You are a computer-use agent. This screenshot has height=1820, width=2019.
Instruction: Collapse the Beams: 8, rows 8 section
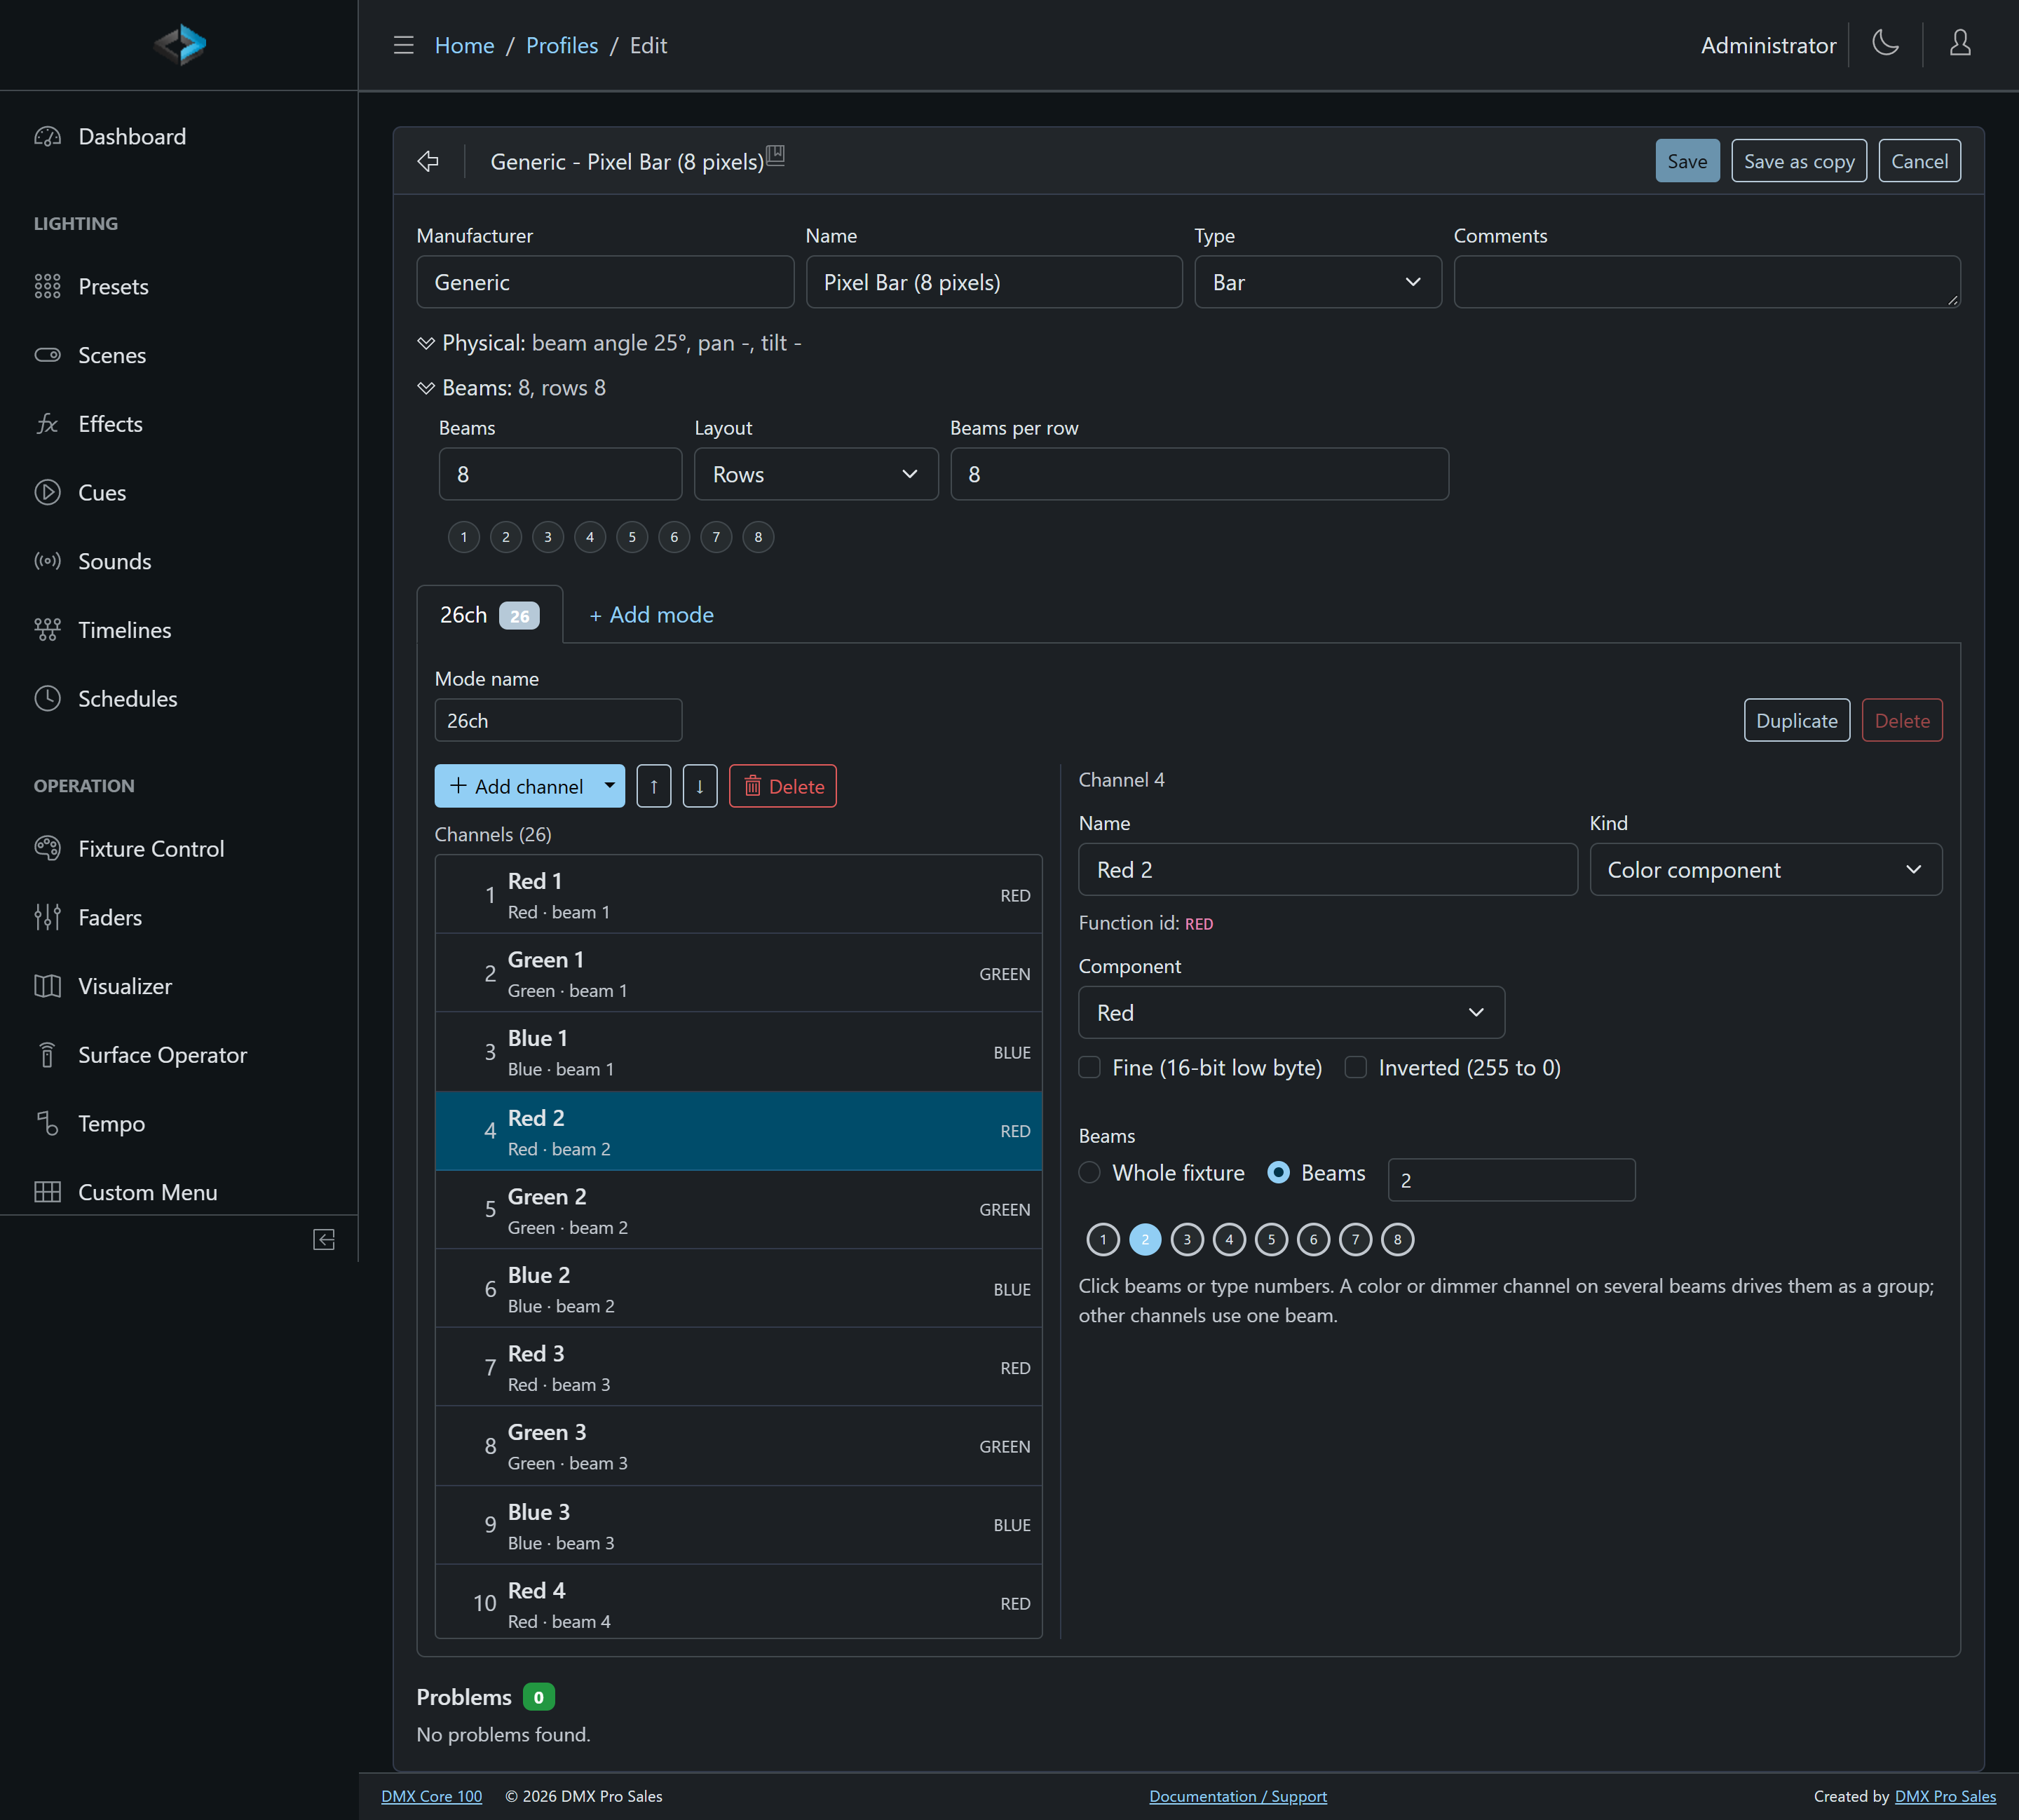coord(426,388)
